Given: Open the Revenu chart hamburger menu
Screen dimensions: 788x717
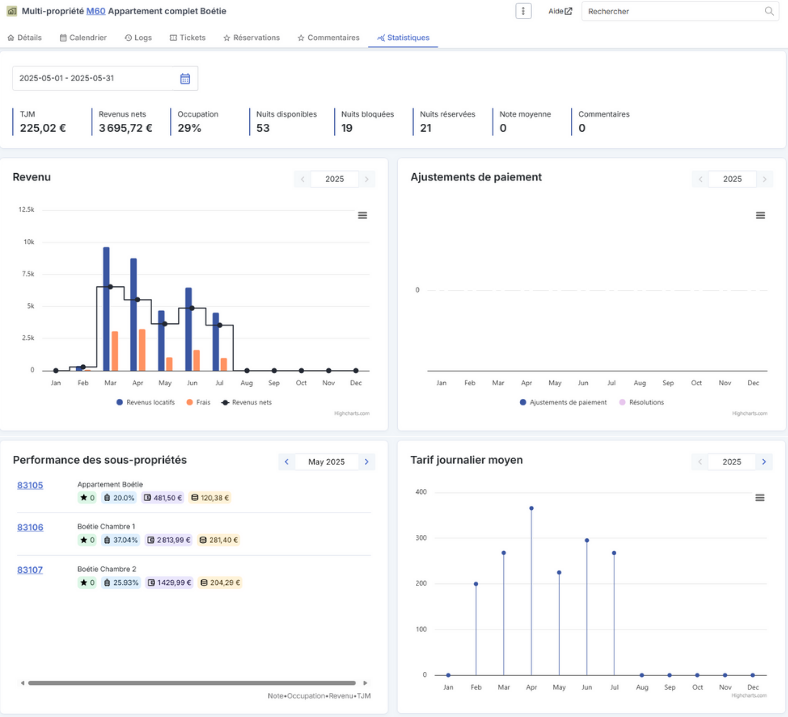Looking at the screenshot, I should pos(362,215).
